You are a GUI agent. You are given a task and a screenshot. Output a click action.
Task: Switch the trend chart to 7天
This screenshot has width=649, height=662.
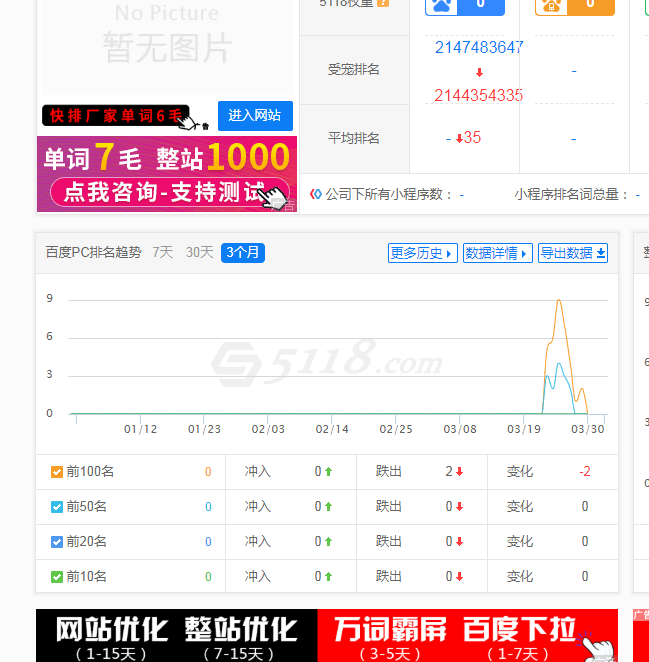click(x=162, y=253)
